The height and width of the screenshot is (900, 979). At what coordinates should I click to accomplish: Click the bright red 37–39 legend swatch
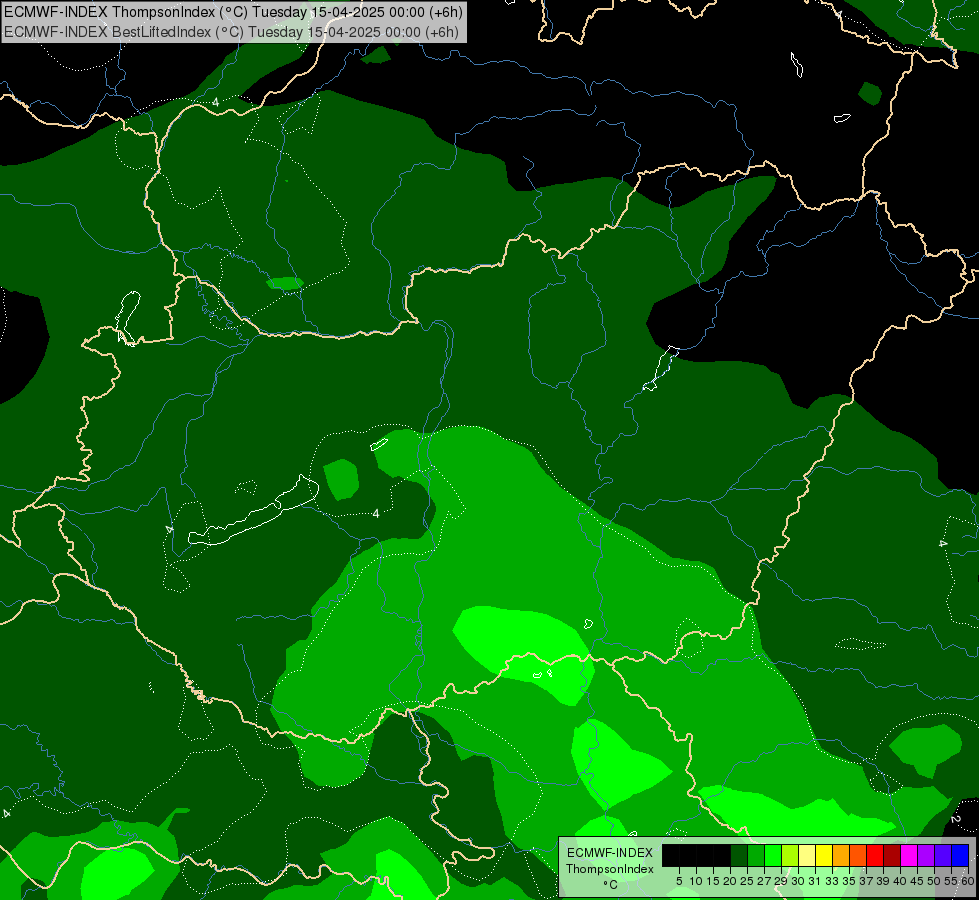pyautogui.click(x=875, y=855)
